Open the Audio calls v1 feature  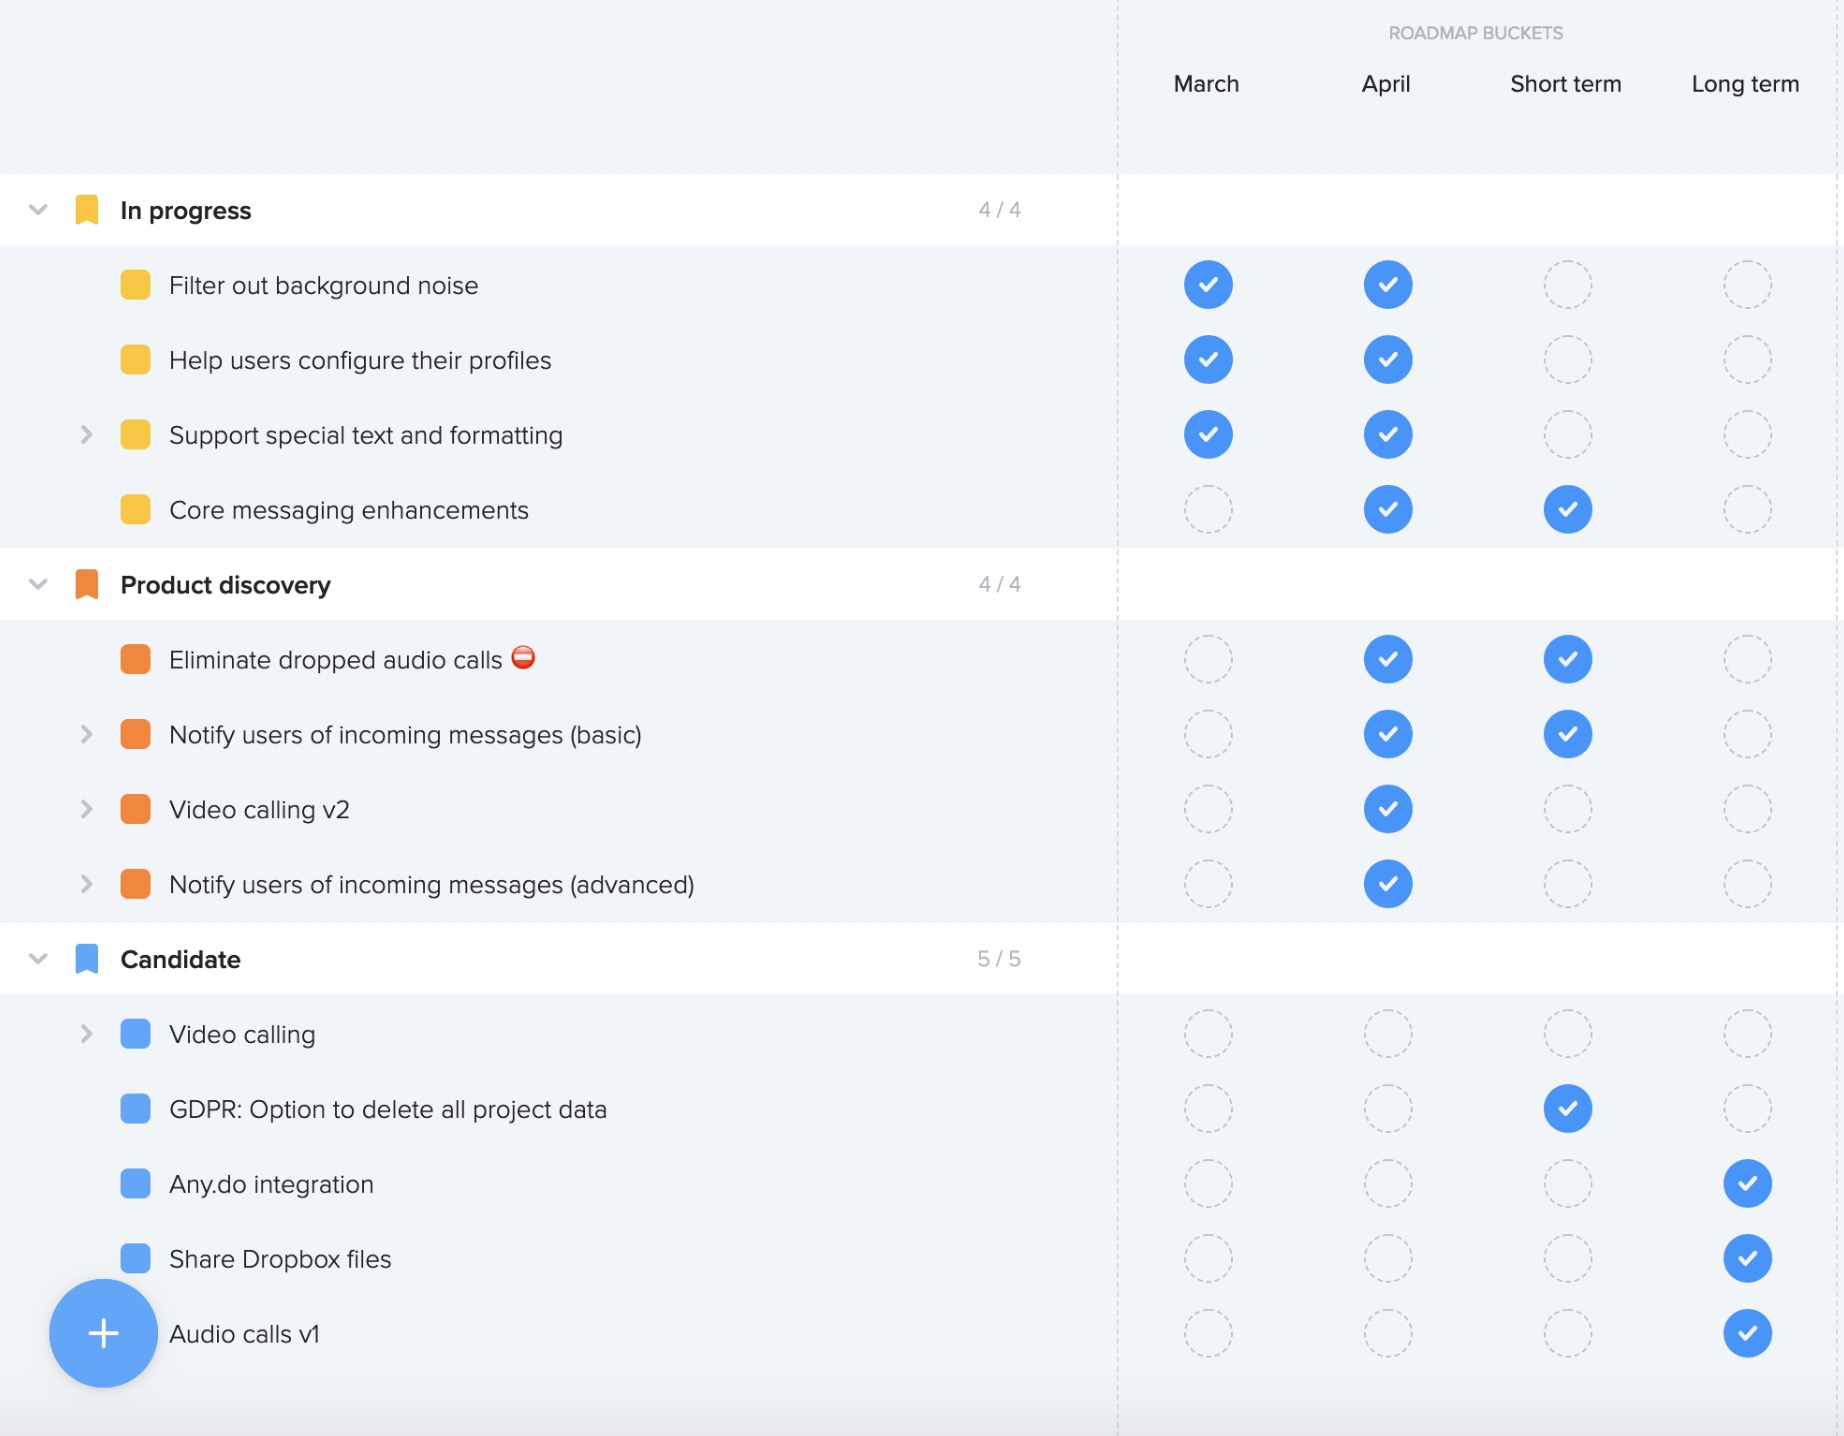tap(244, 1334)
